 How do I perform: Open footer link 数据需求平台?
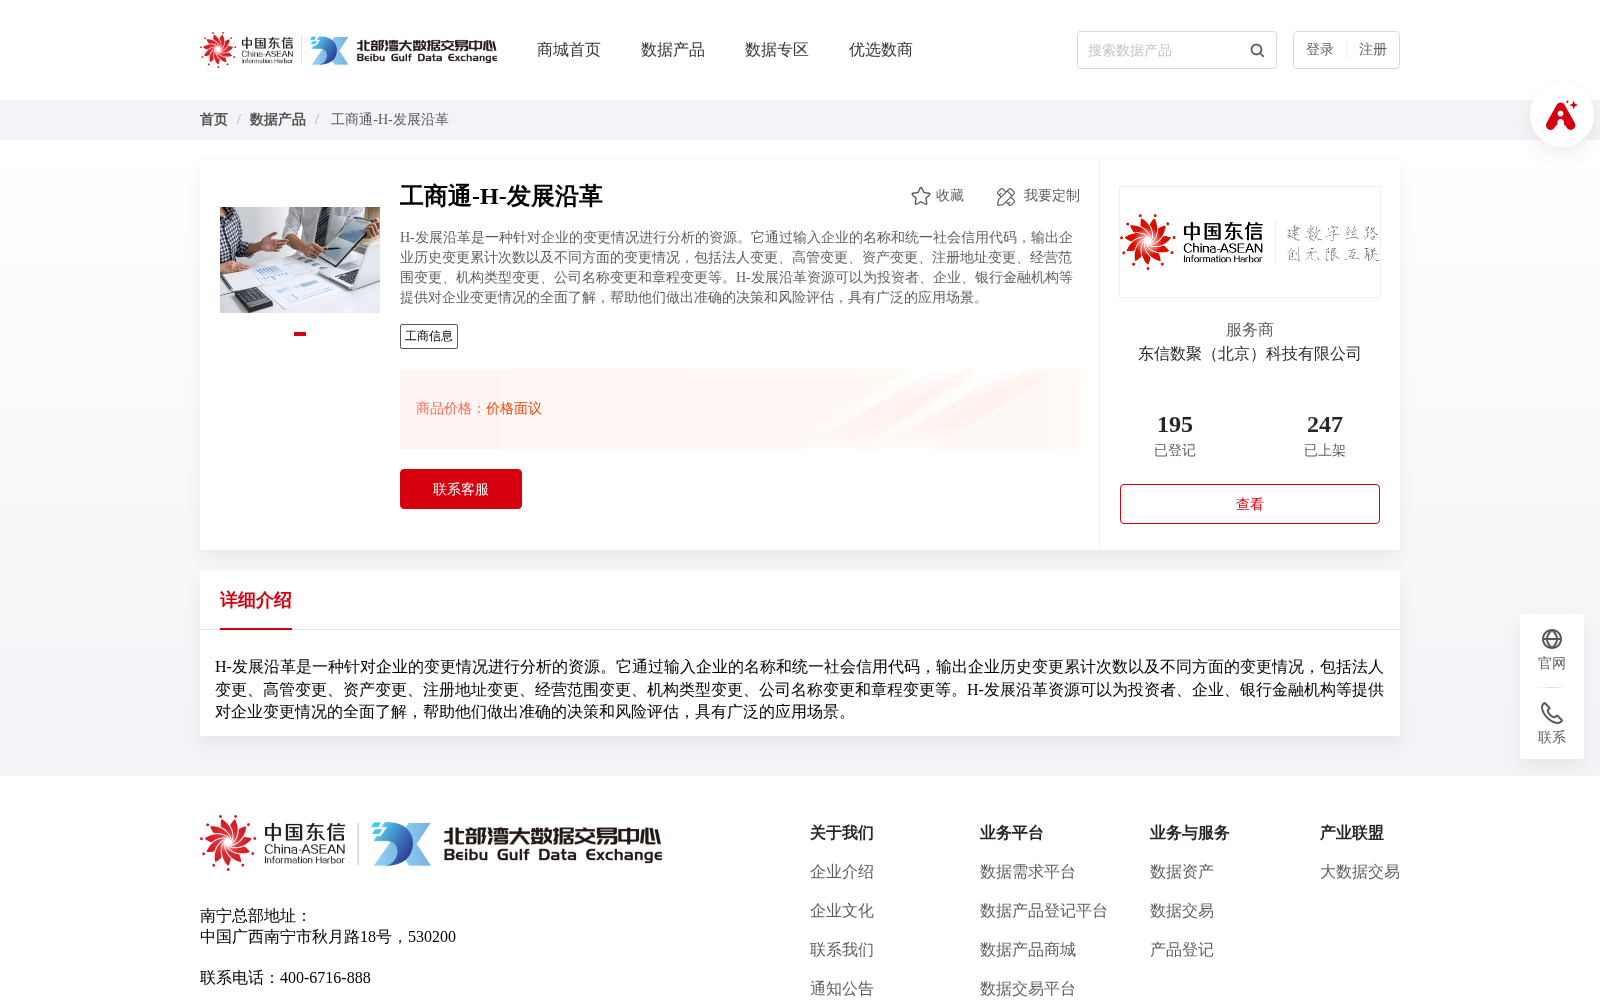tap(1028, 872)
